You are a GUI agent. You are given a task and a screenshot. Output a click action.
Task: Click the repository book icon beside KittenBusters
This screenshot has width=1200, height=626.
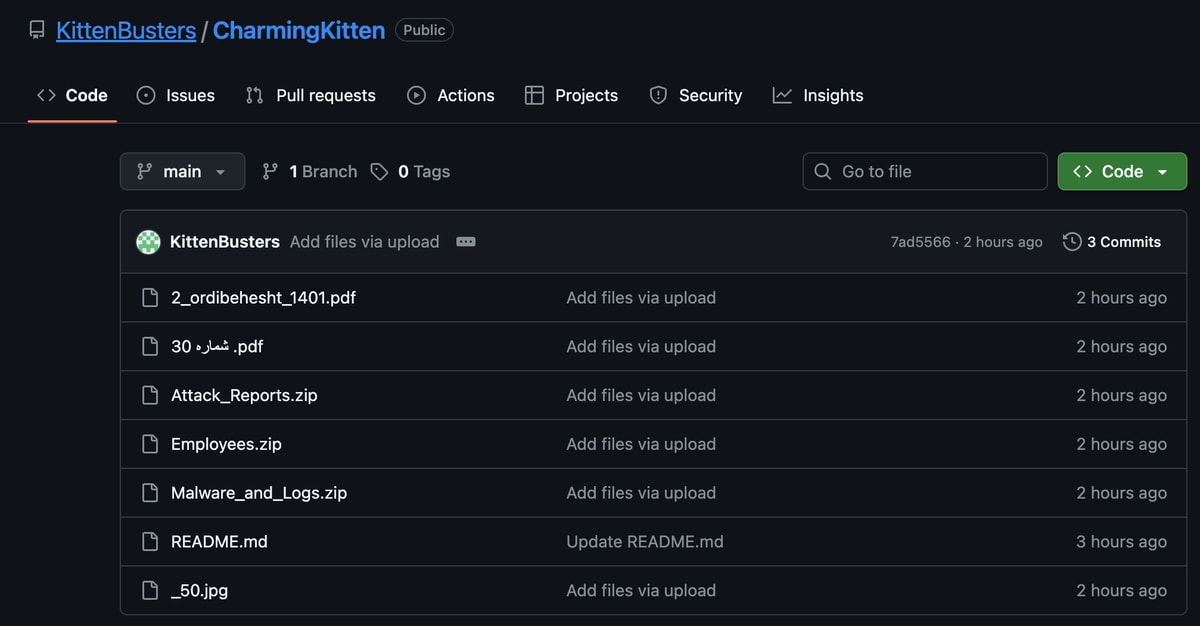[x=37, y=30]
